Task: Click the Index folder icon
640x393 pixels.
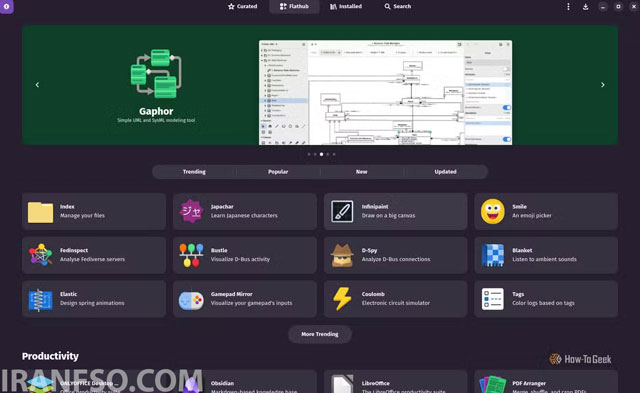Action: (40, 212)
